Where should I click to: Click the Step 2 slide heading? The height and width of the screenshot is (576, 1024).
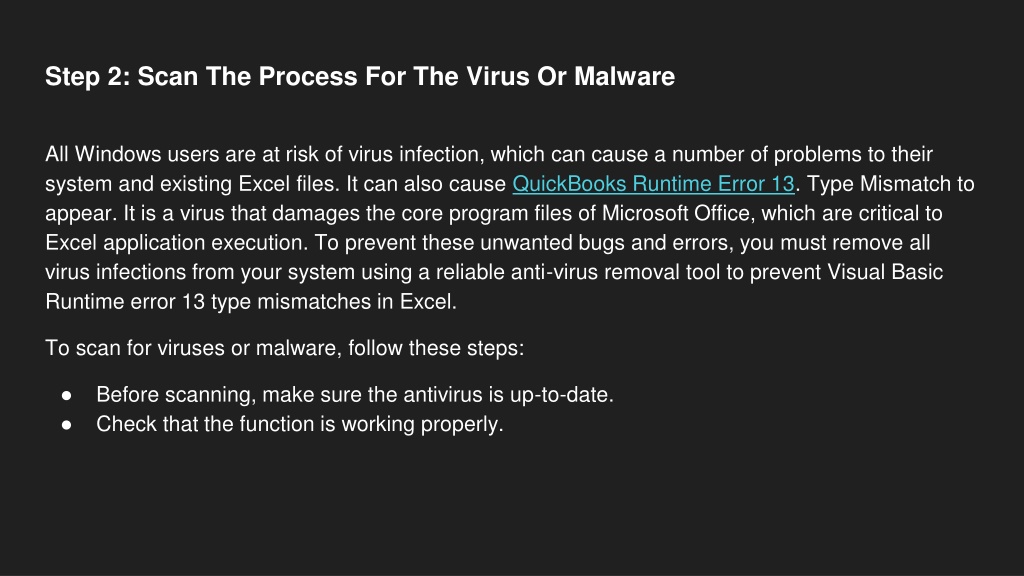click(360, 76)
